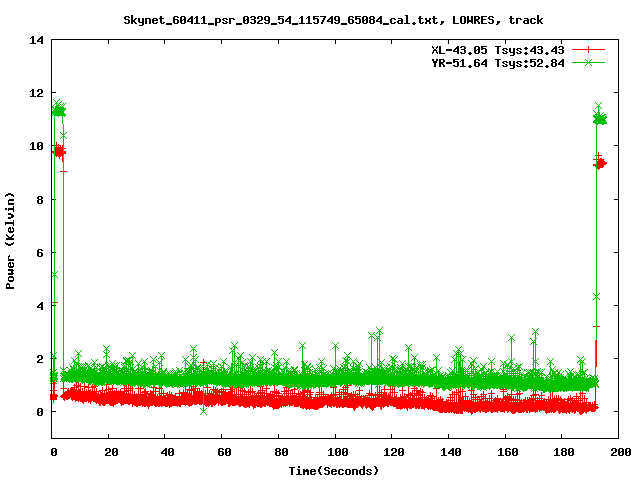This screenshot has height=480, width=640.
Task: Click the x-axis tick label '140'
Action: 451,452
